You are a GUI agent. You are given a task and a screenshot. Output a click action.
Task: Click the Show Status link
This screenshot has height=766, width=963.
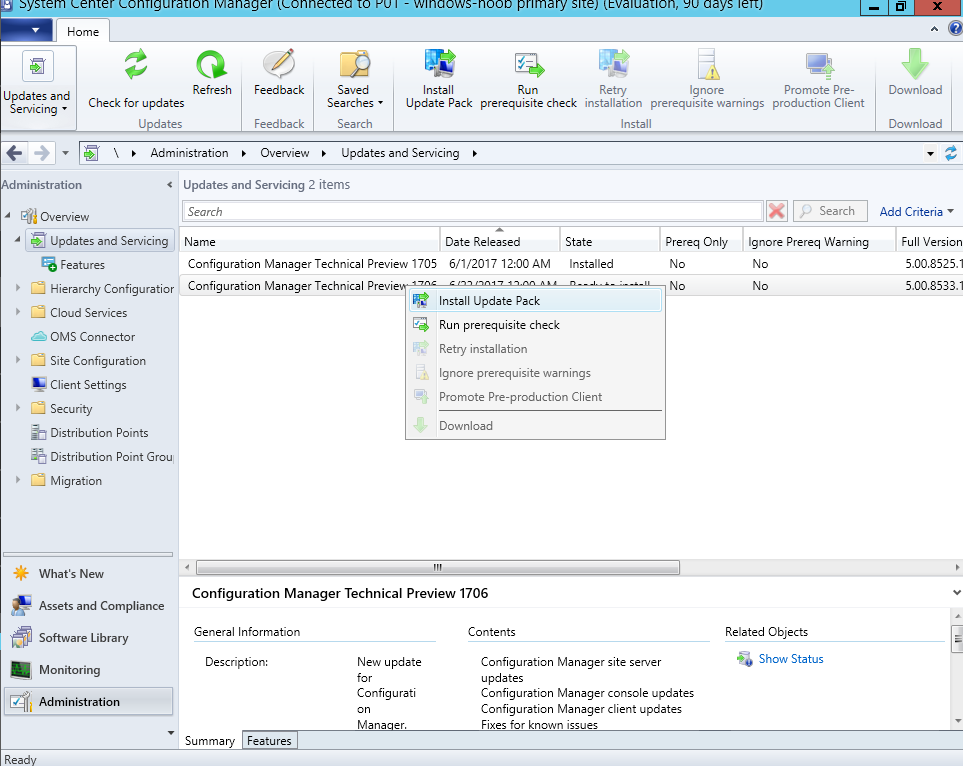(x=790, y=659)
